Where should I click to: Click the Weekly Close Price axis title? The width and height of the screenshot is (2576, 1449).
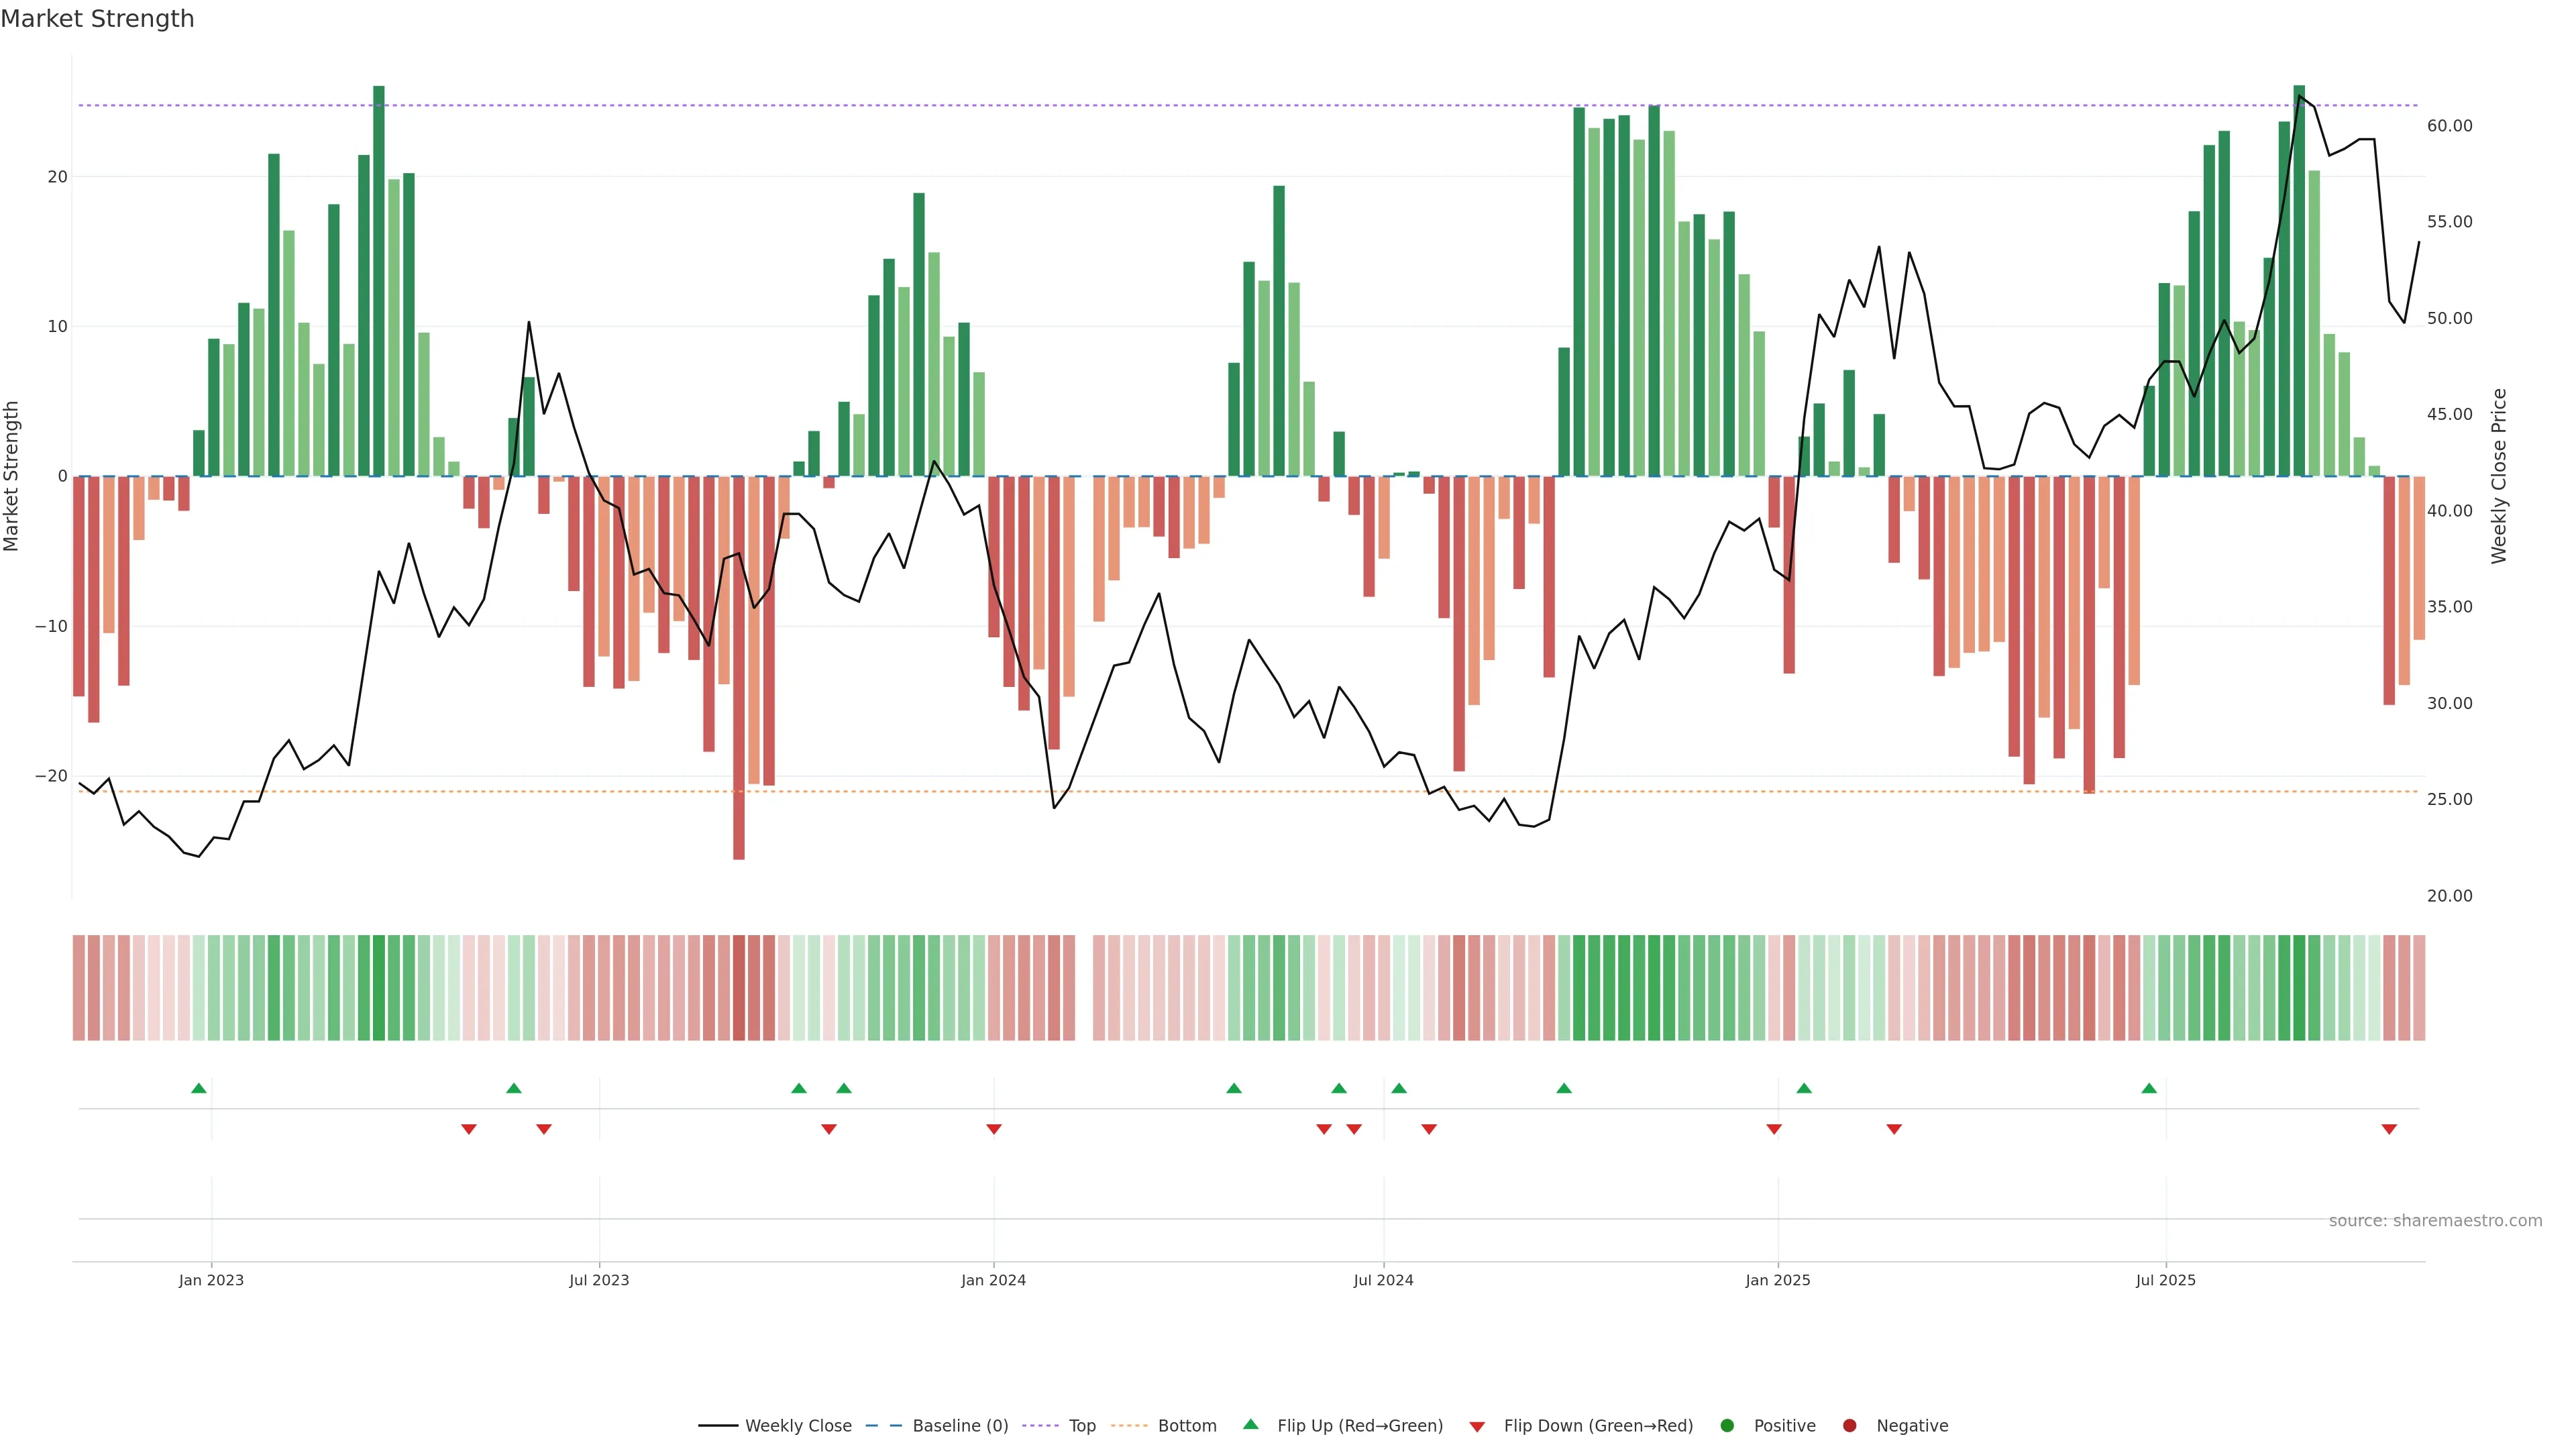[x=2499, y=476]
